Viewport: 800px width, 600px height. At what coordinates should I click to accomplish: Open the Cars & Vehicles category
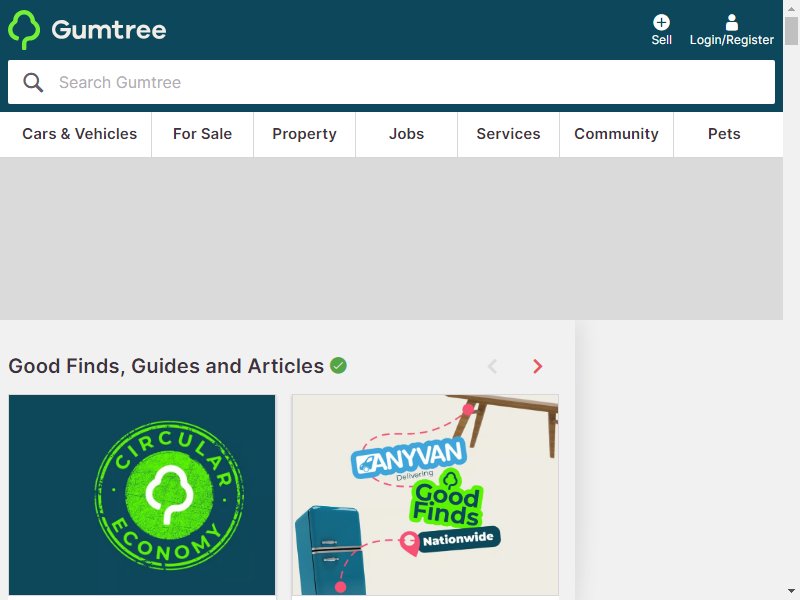(80, 134)
